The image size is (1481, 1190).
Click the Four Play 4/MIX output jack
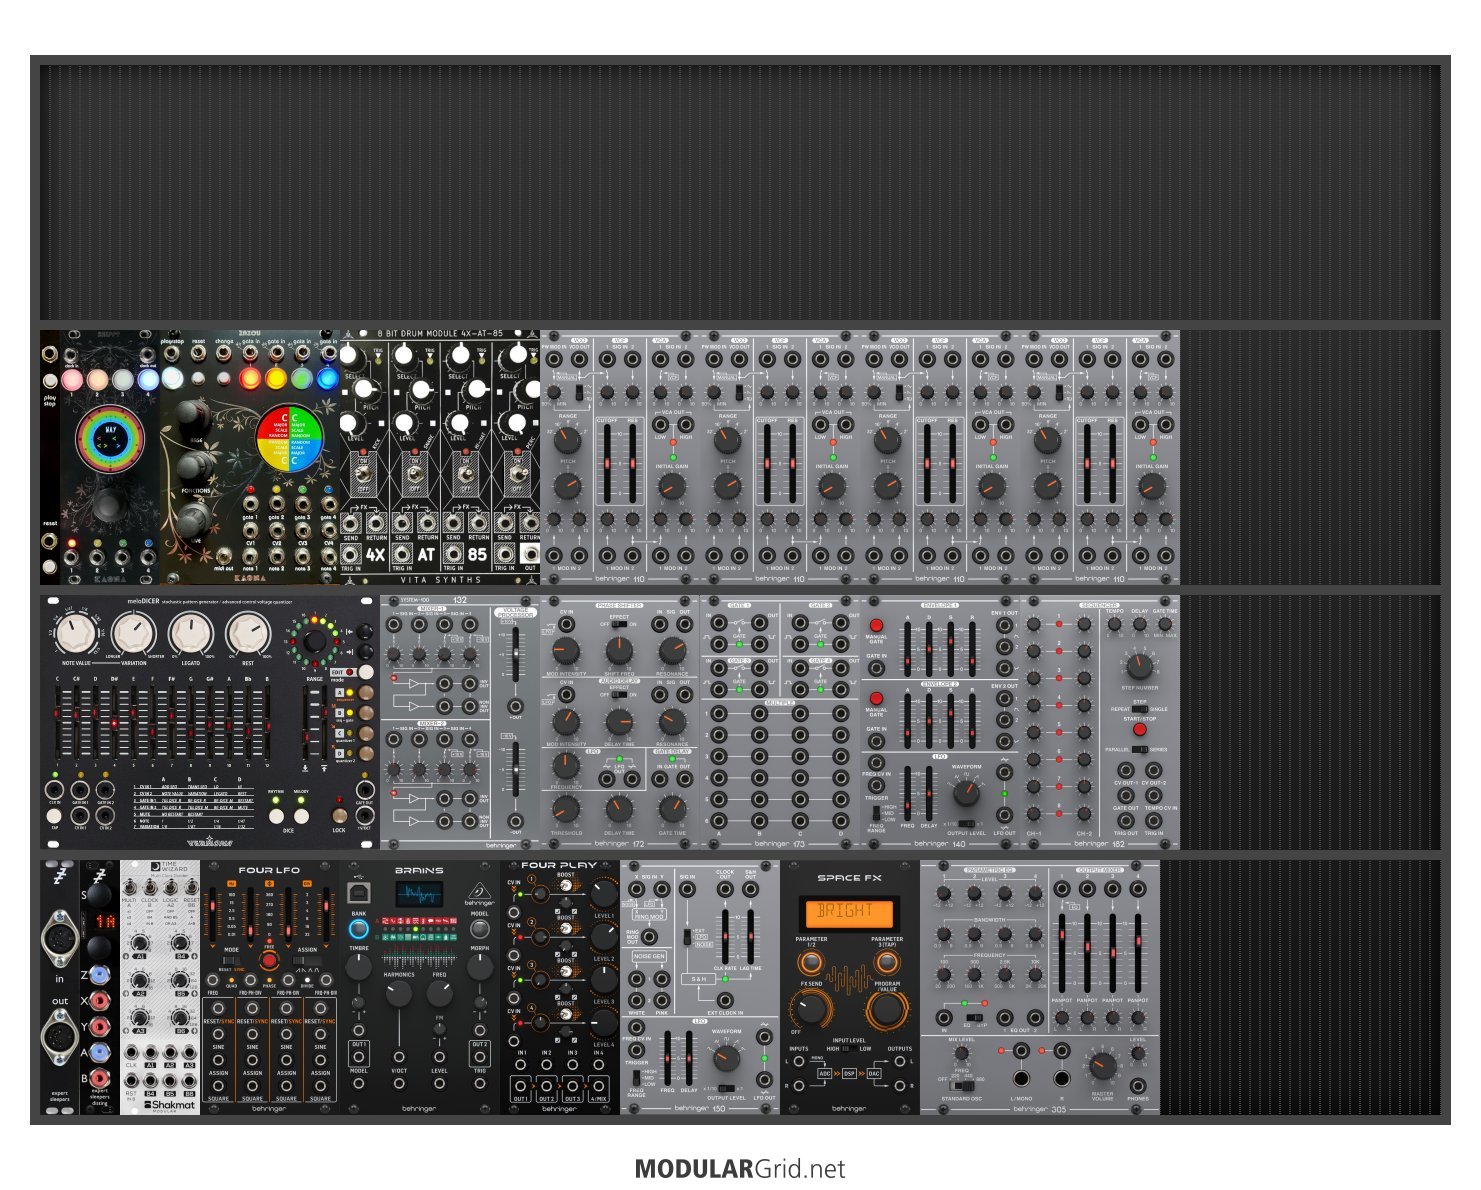598,1086
